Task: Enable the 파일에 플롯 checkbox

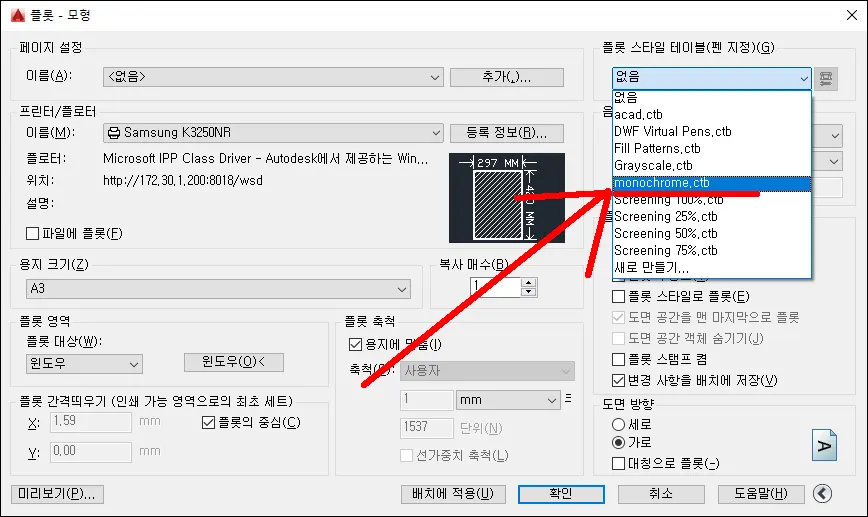Action: pyautogui.click(x=33, y=234)
